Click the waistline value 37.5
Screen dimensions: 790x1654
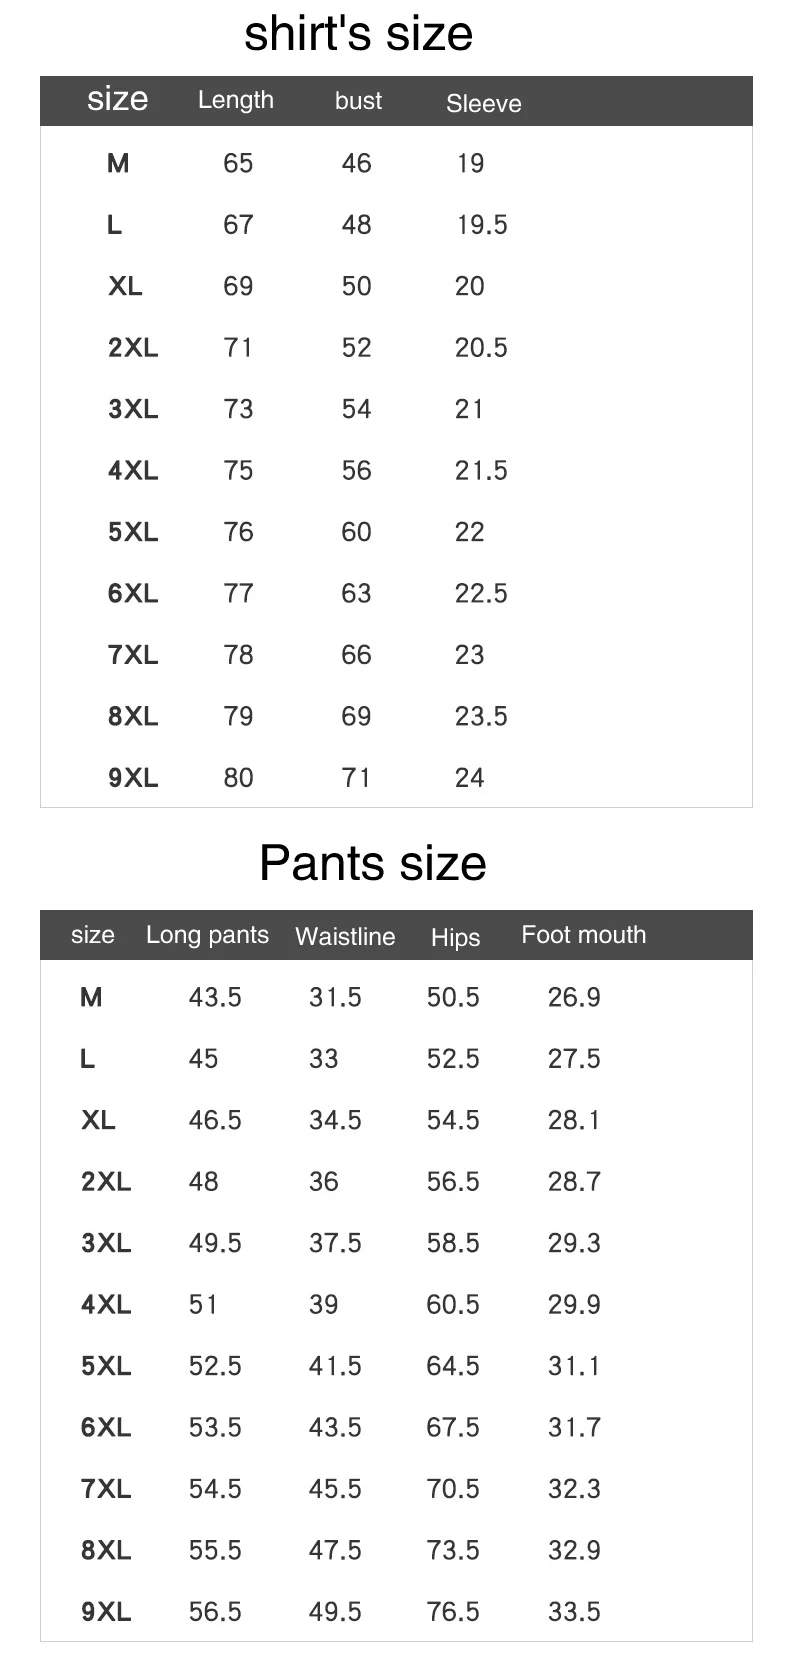pos(335,1243)
